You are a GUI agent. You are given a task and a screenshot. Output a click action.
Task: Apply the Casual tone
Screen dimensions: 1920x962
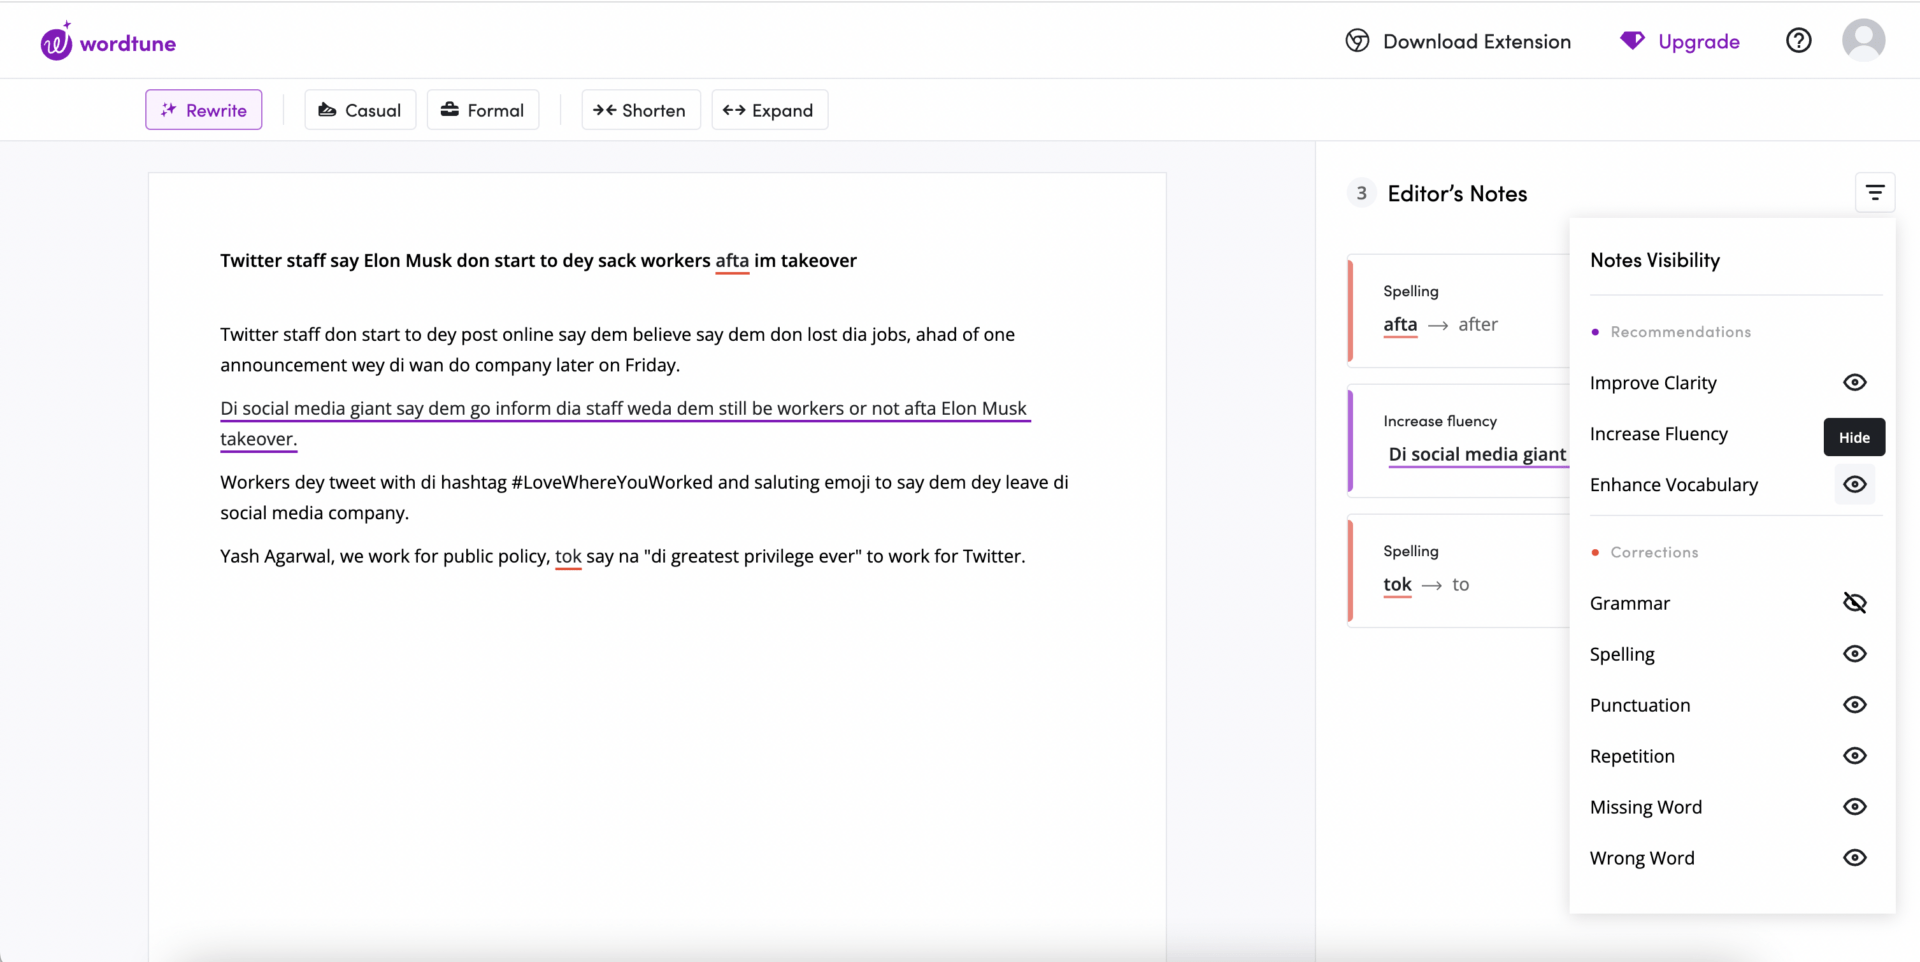(360, 110)
